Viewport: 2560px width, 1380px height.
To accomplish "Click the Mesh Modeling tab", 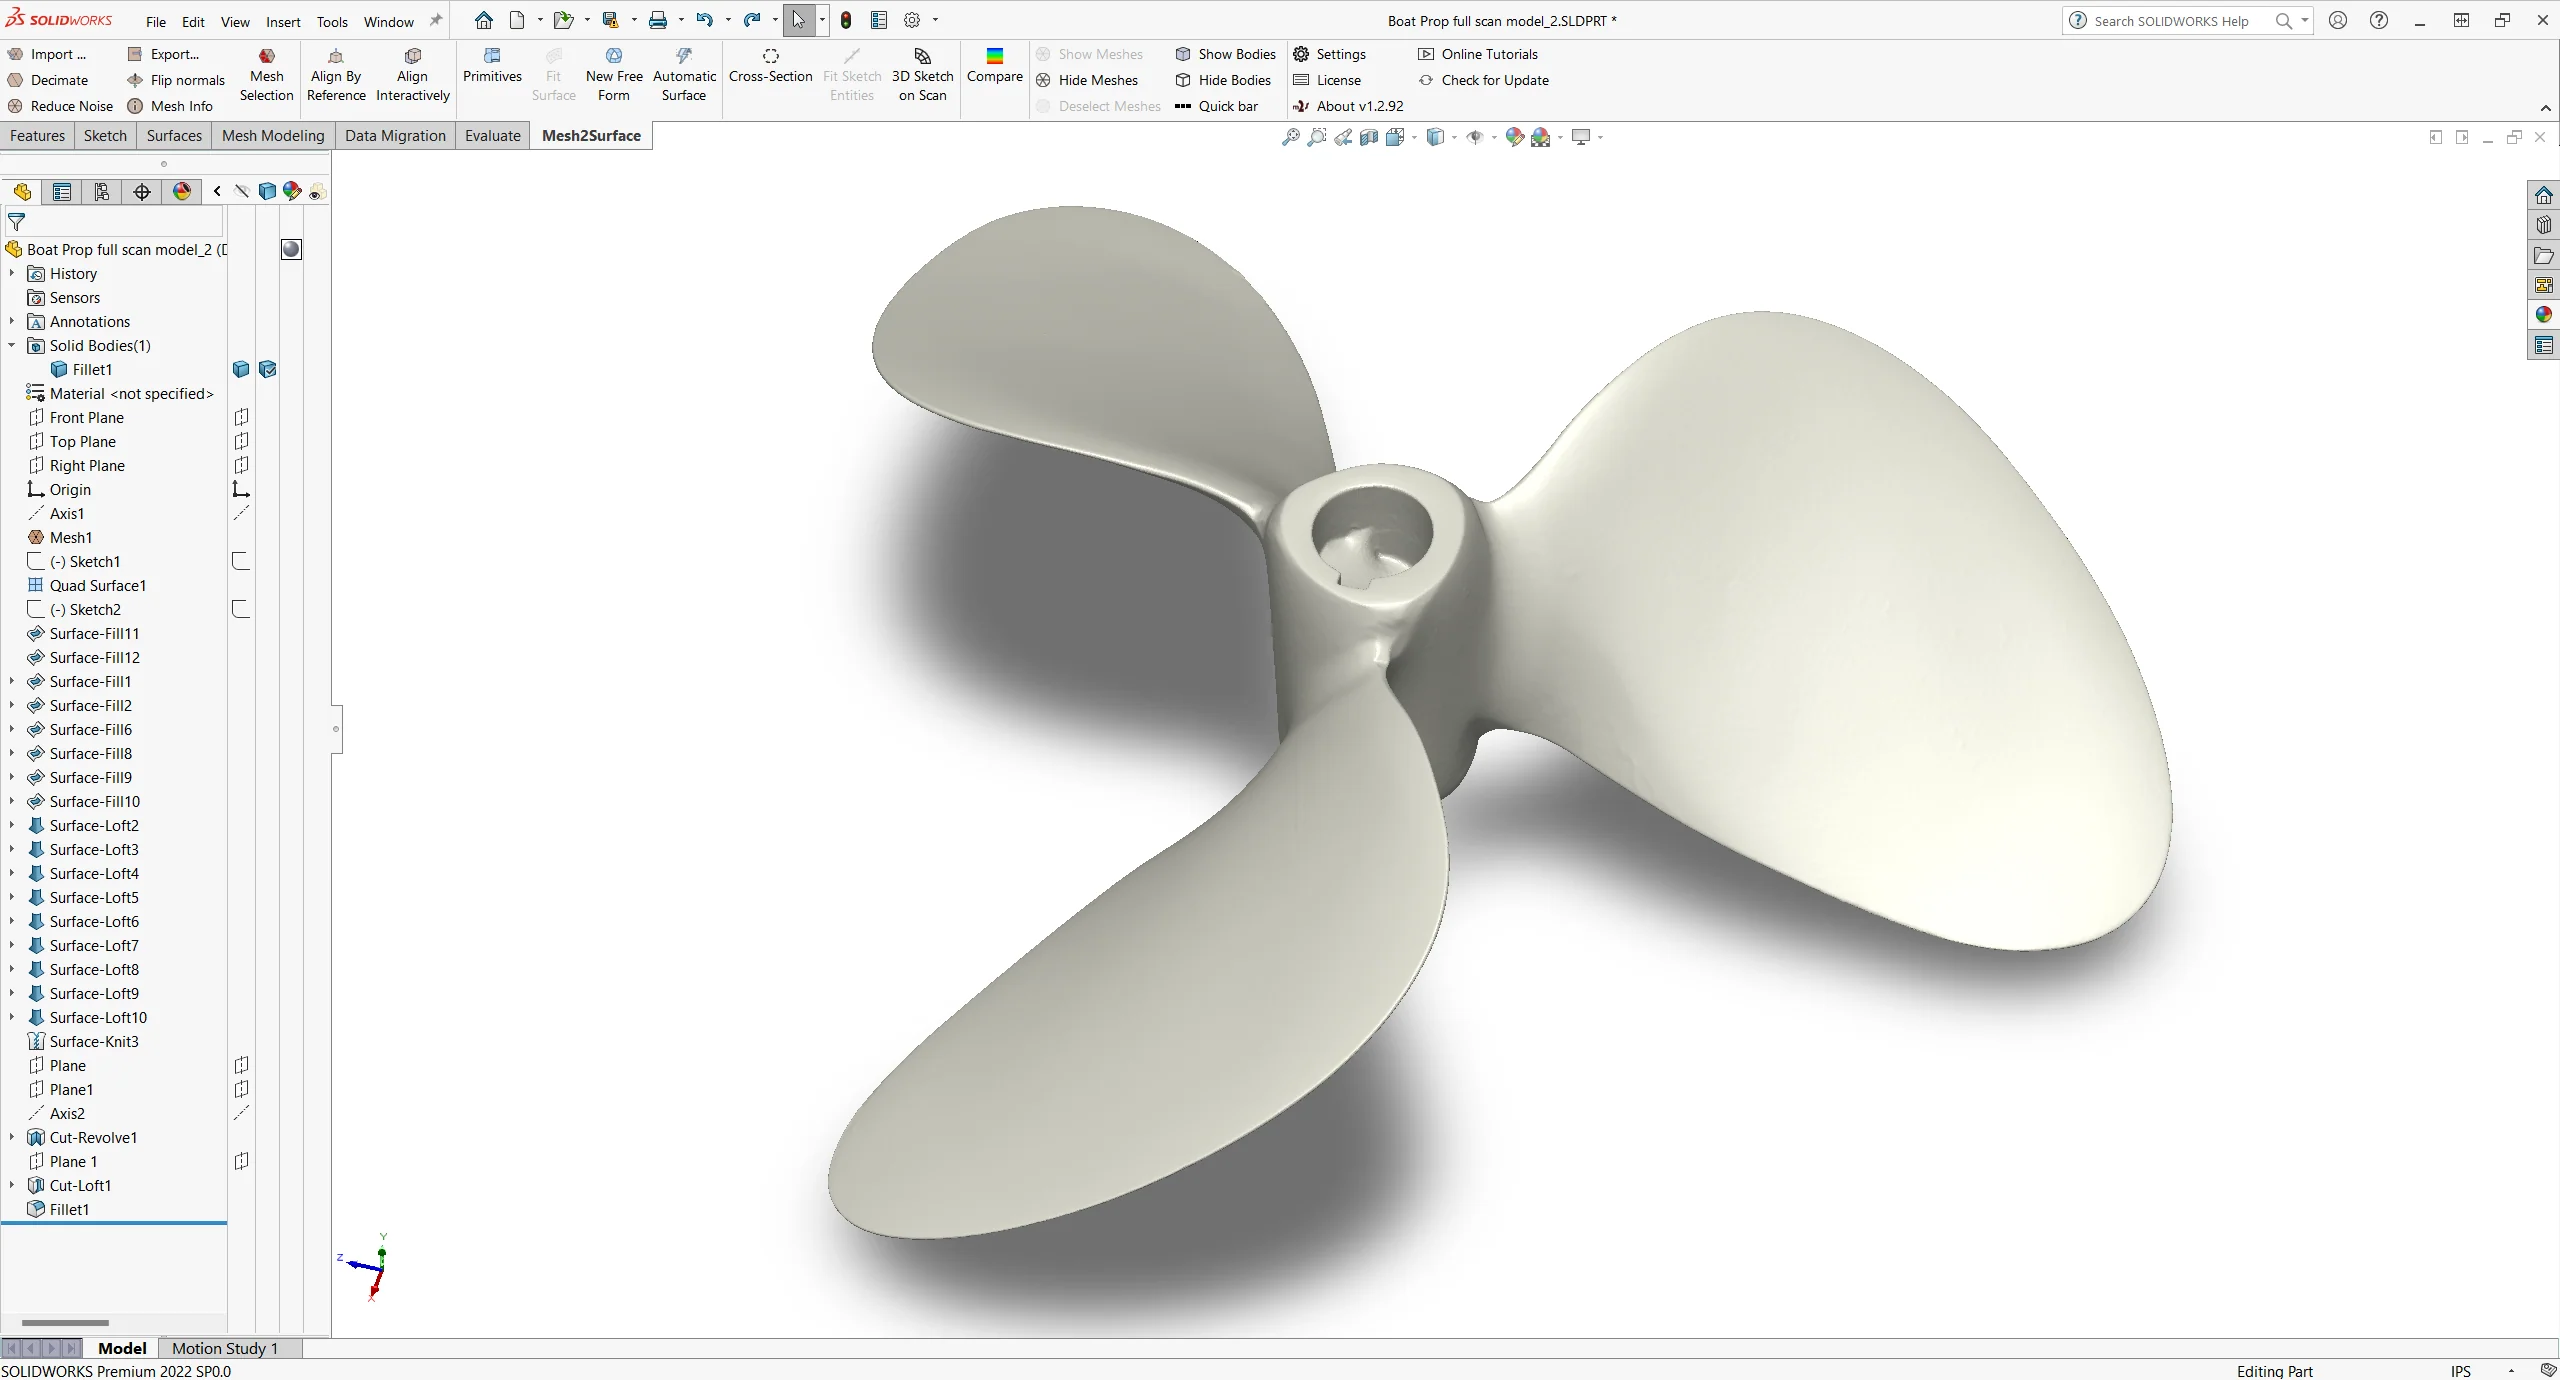I will (272, 134).
